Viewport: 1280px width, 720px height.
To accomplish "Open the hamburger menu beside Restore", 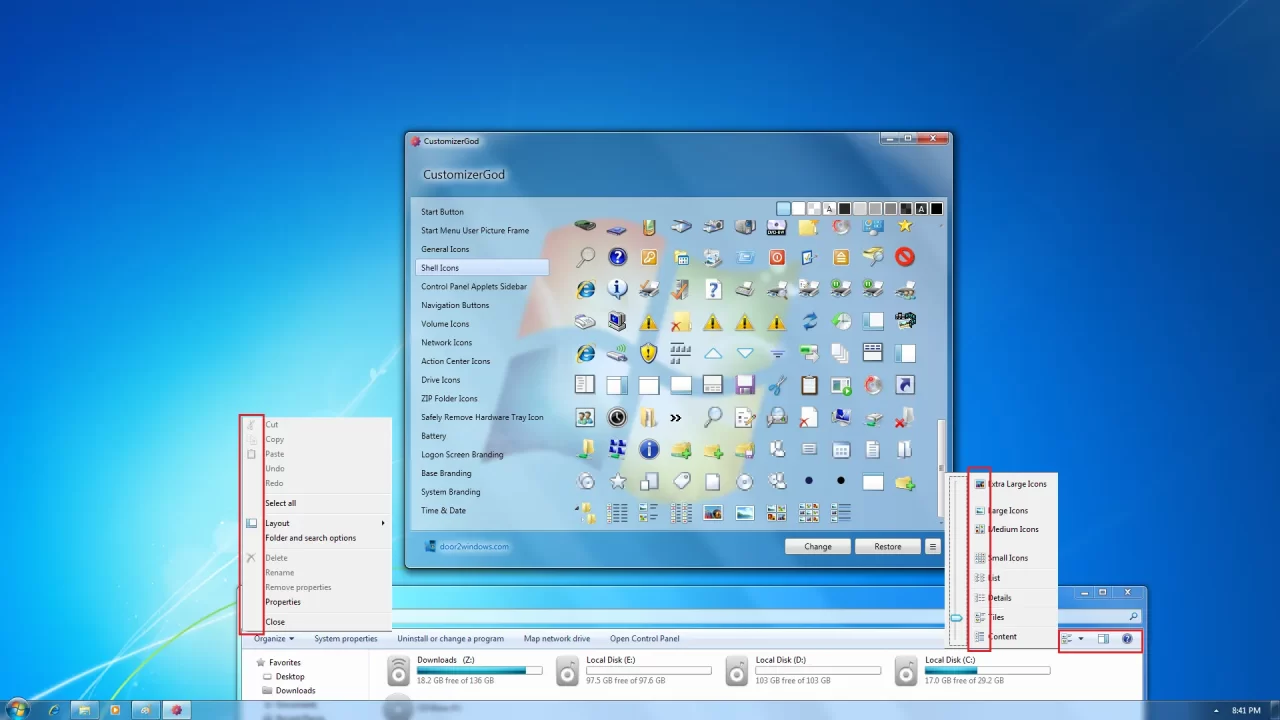I will point(932,547).
